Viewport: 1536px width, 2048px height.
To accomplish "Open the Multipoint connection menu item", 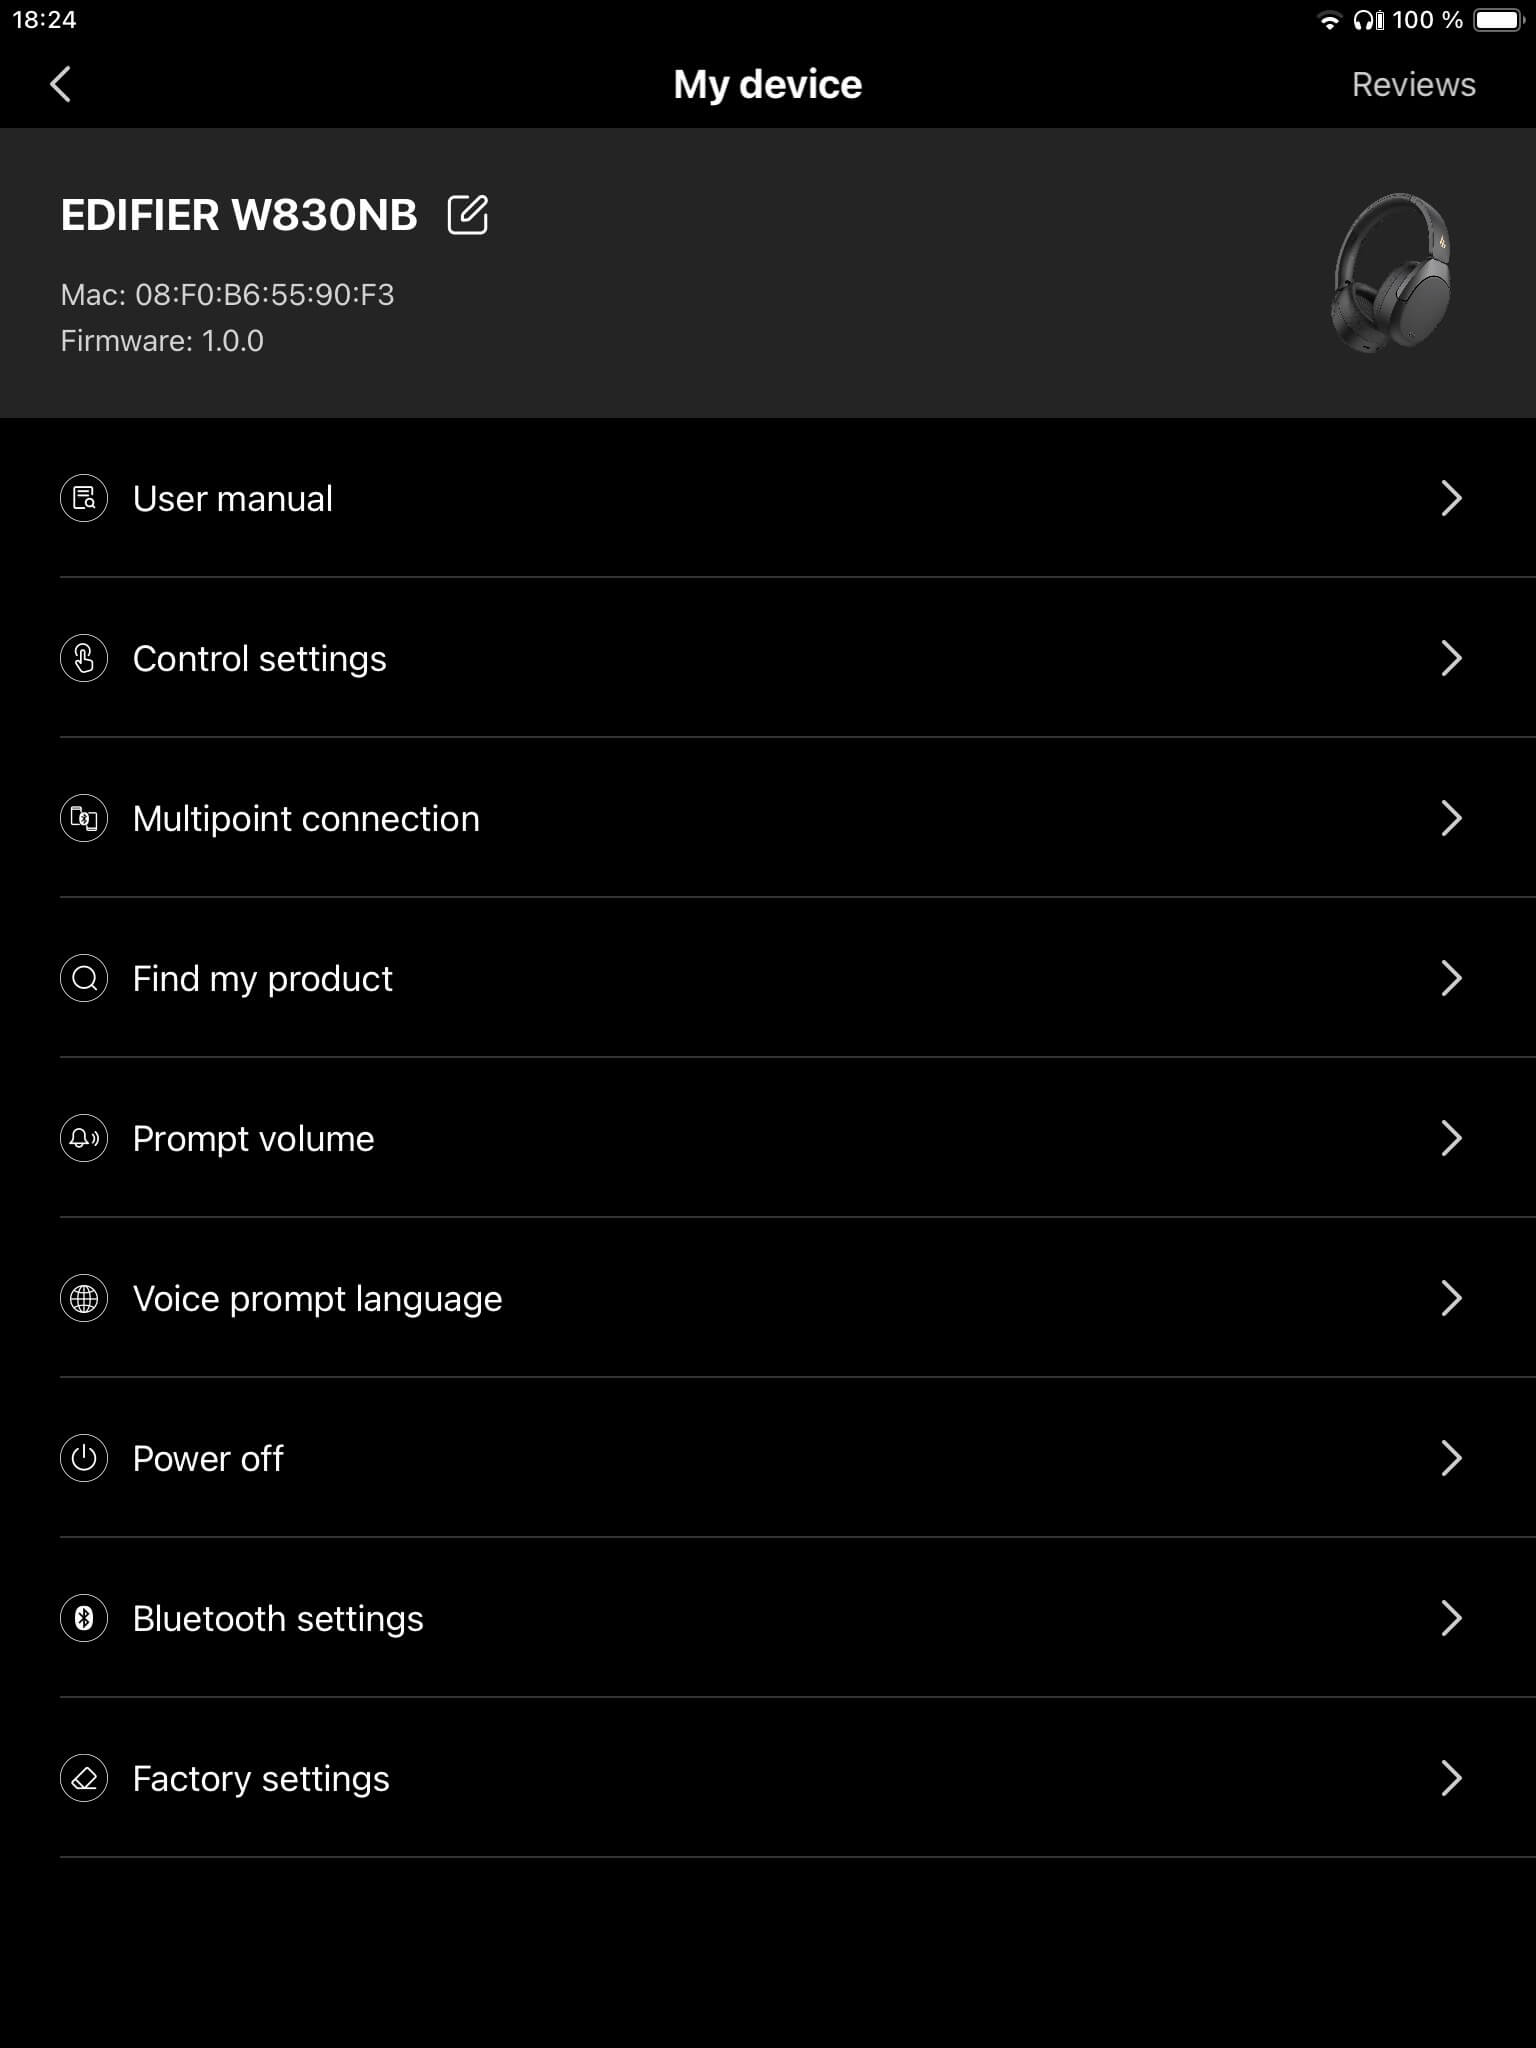I will click(x=306, y=819).
